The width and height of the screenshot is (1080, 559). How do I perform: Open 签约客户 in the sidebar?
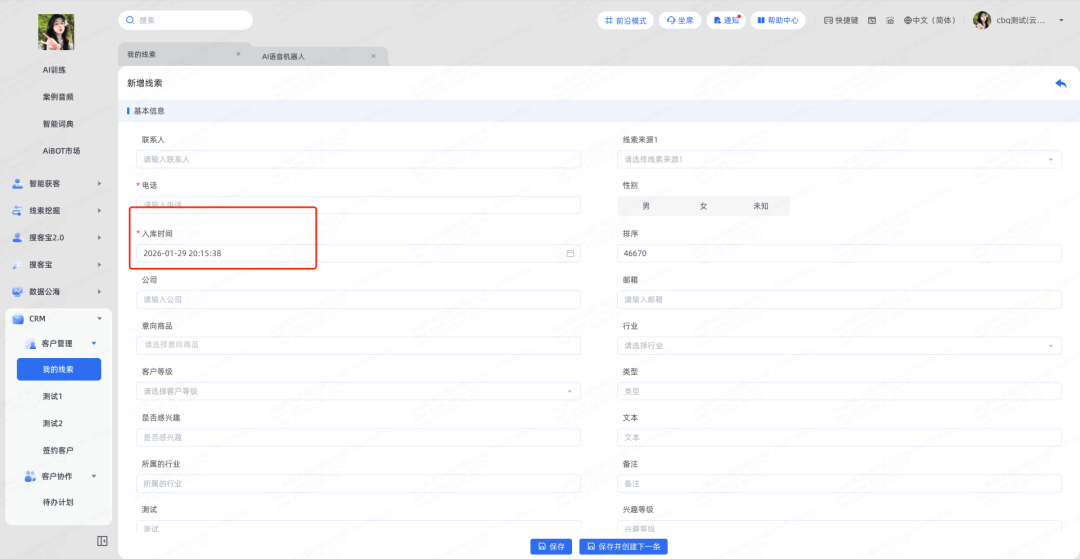pos(58,450)
